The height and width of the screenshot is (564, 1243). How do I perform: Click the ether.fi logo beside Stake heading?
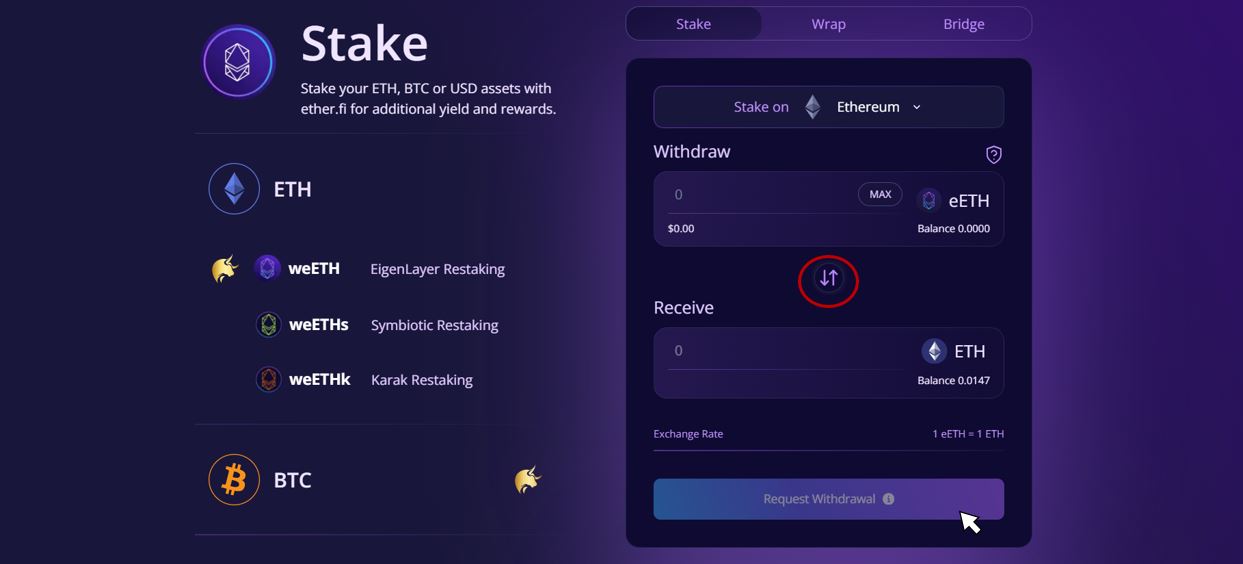pyautogui.click(x=238, y=62)
